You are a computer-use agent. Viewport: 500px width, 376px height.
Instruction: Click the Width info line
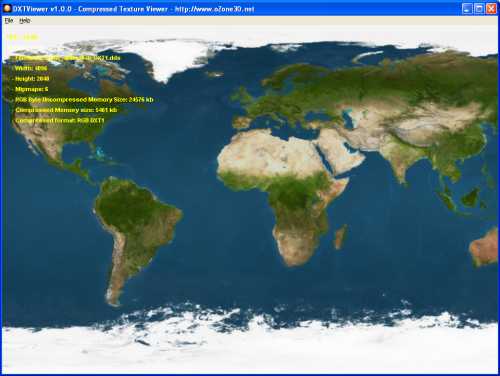(x=31, y=68)
